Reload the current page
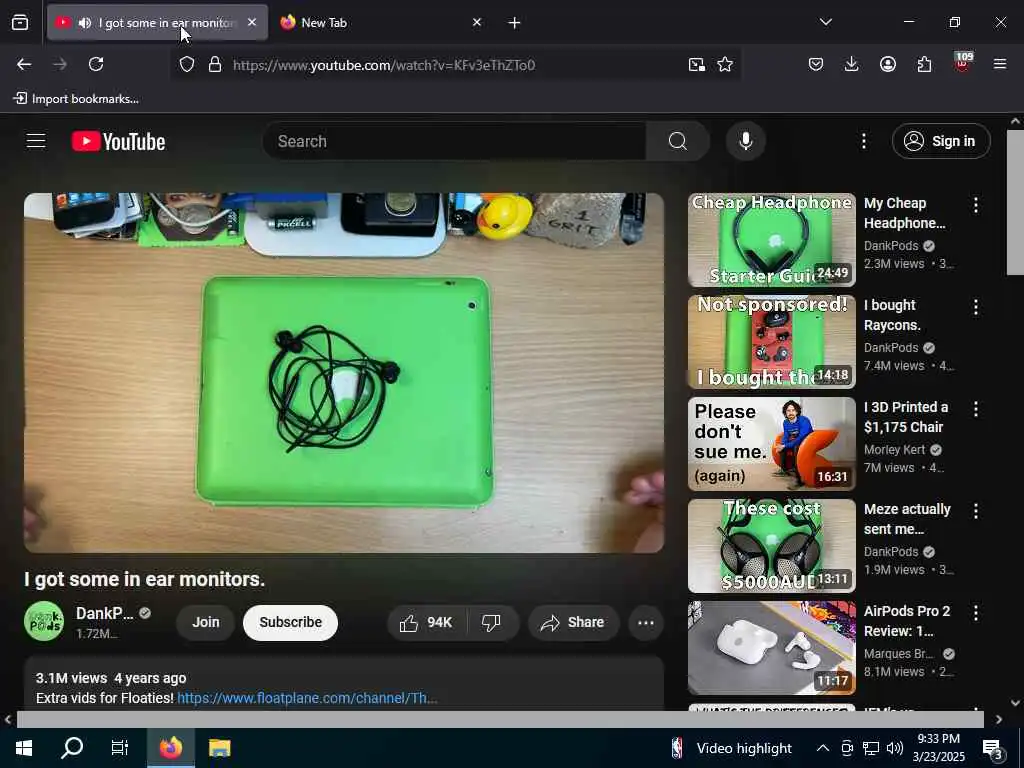Screen dimensions: 1024x768 click(96, 64)
